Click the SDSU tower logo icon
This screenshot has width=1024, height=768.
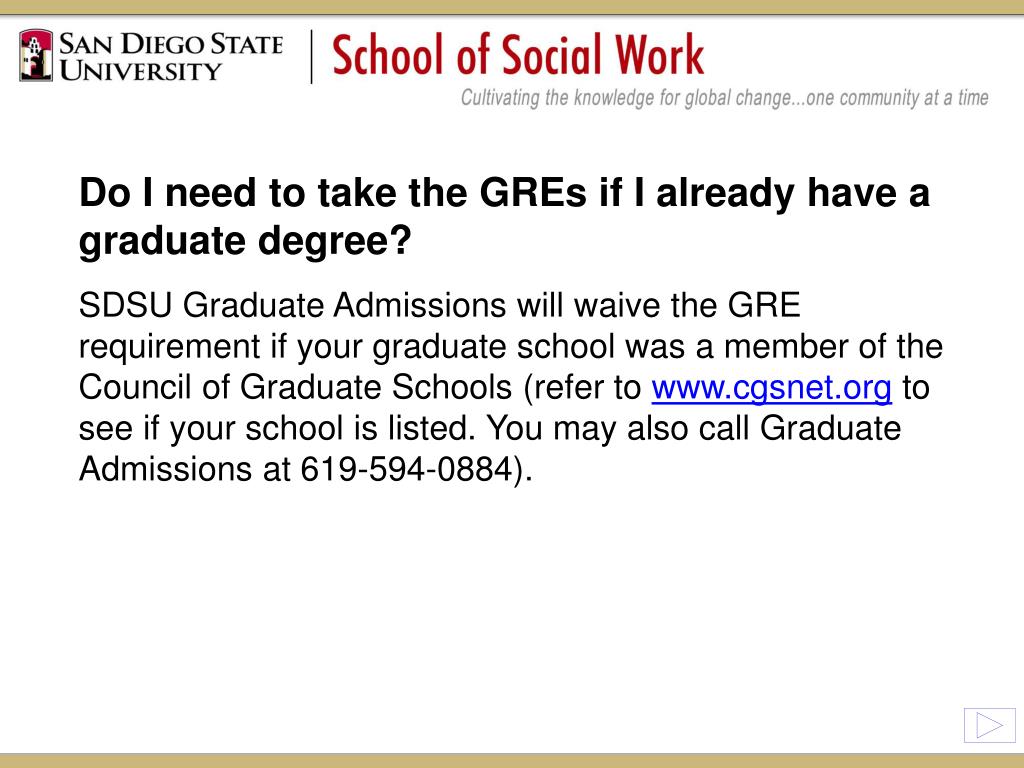[x=36, y=55]
